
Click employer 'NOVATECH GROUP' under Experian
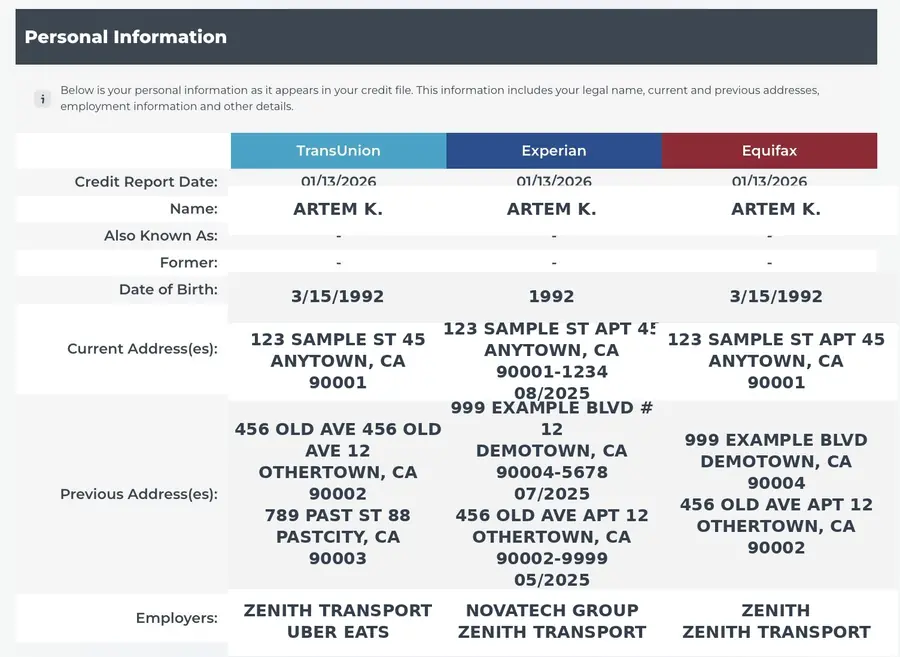[x=552, y=610]
